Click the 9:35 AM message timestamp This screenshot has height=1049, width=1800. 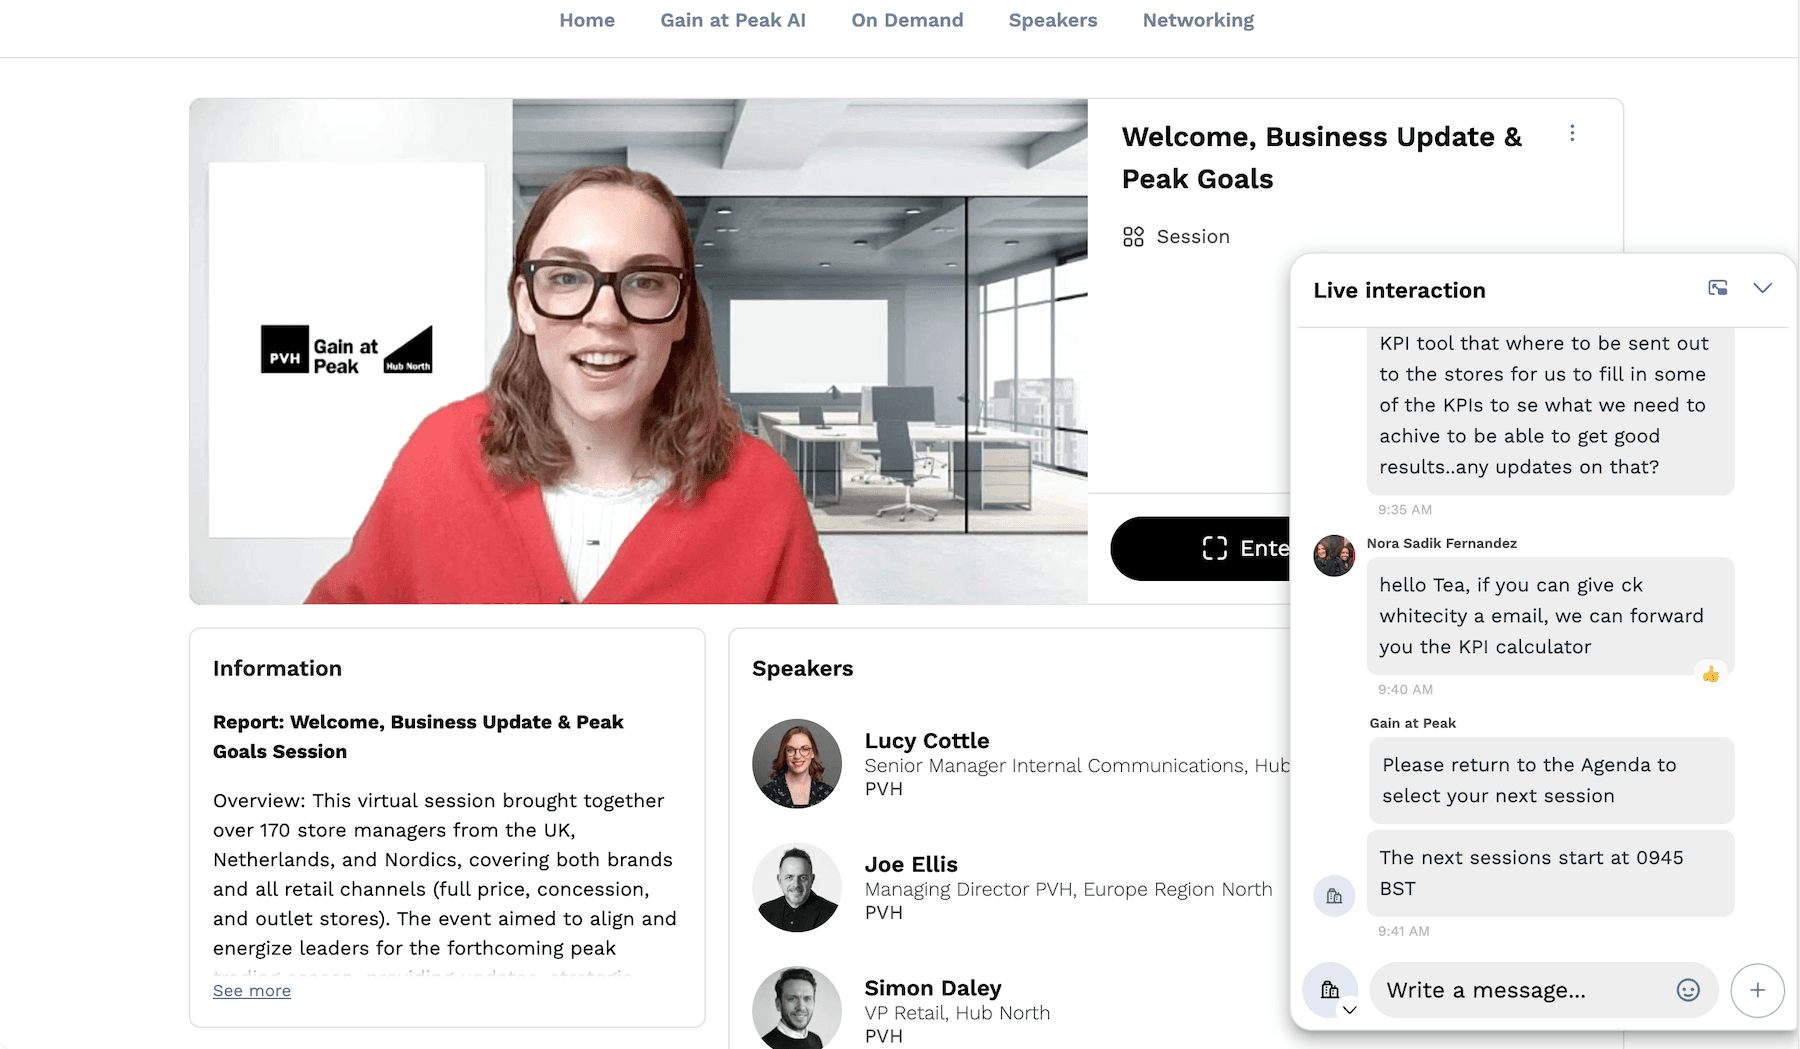(x=1405, y=509)
